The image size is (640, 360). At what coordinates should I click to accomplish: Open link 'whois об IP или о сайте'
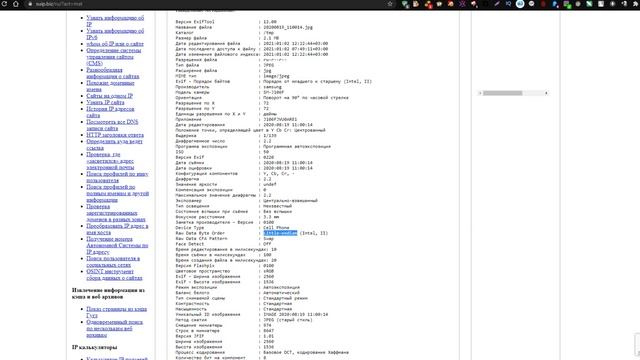pyautogui.click(x=115, y=44)
